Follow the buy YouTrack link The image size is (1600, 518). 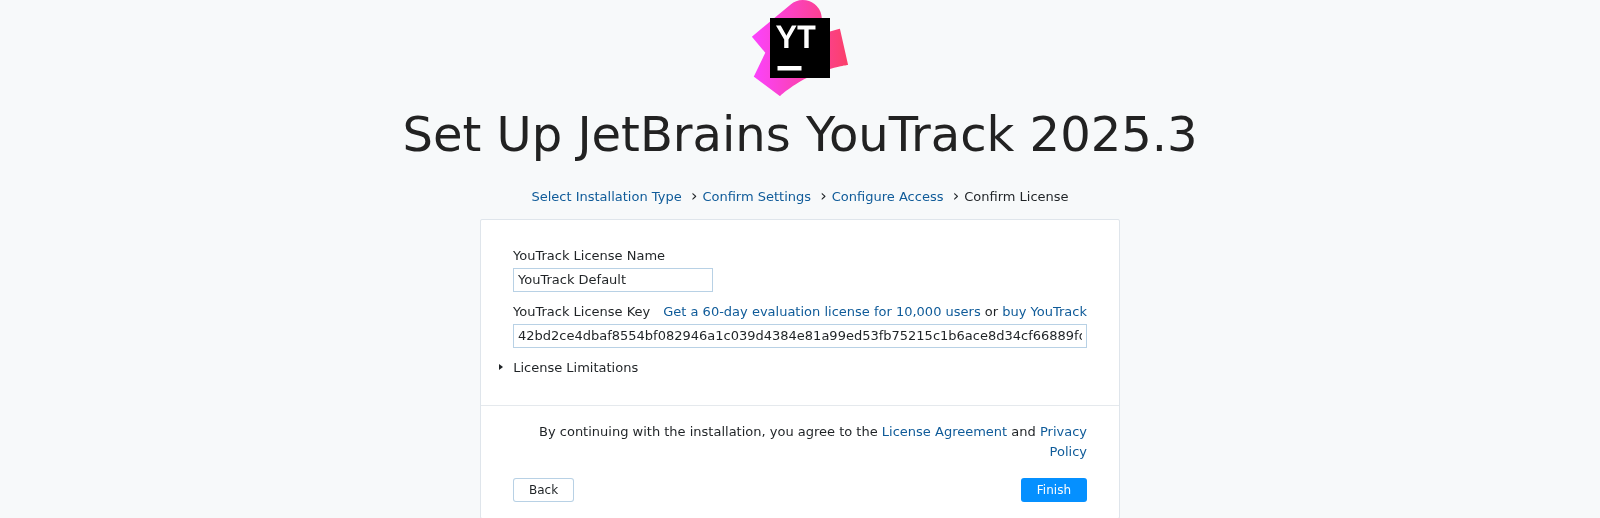[x=1044, y=312]
